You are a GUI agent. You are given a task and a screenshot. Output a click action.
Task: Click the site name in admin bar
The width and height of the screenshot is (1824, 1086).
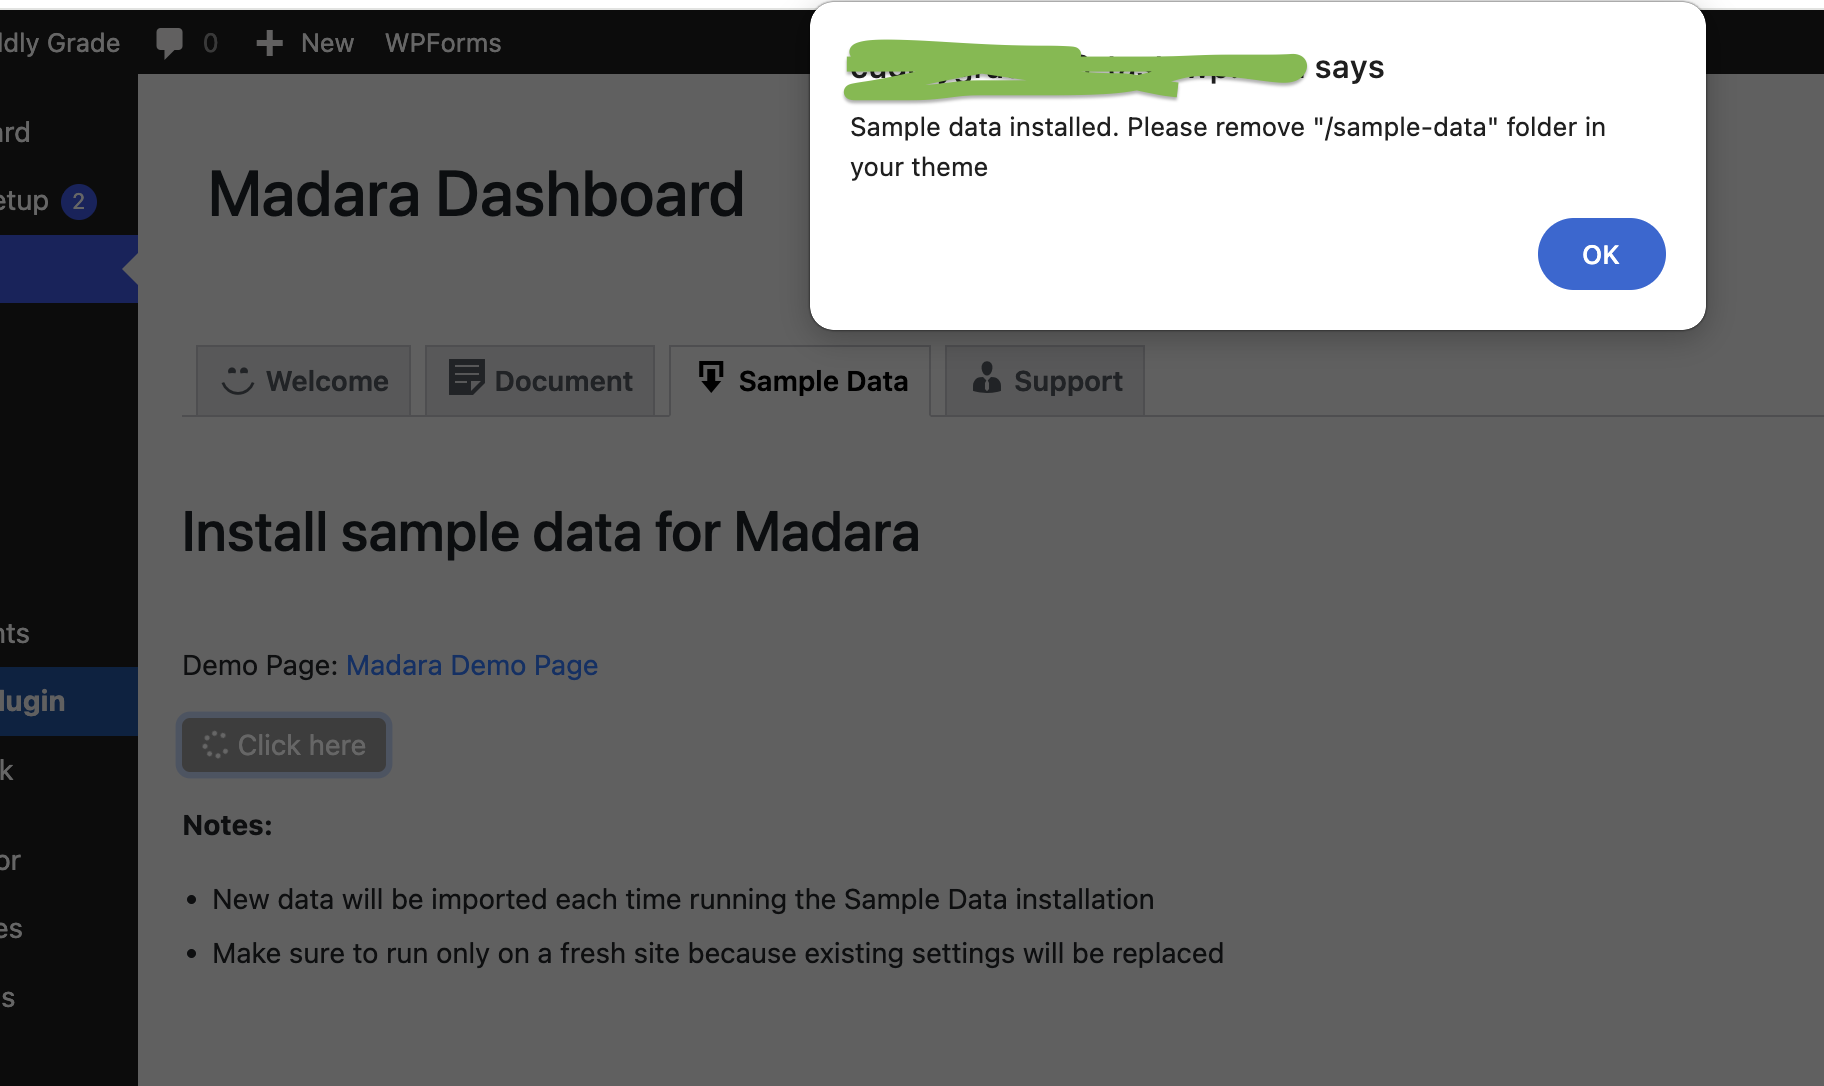60,43
